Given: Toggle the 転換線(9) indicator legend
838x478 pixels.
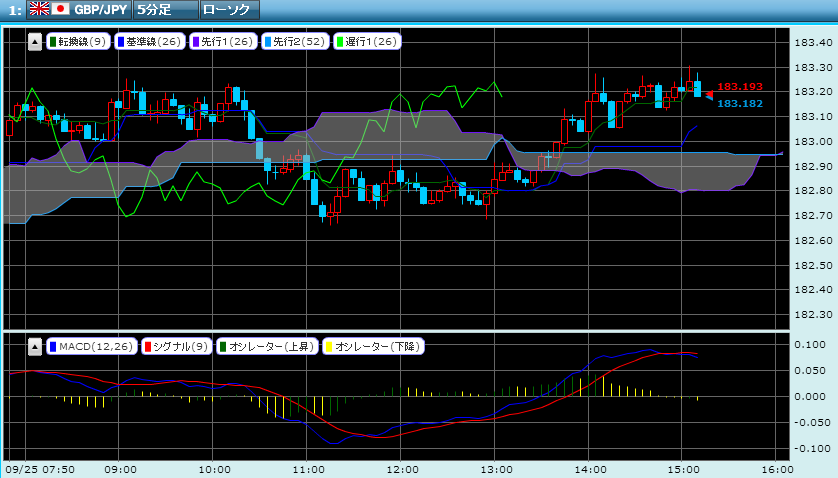Looking at the screenshot, I should point(79,42).
